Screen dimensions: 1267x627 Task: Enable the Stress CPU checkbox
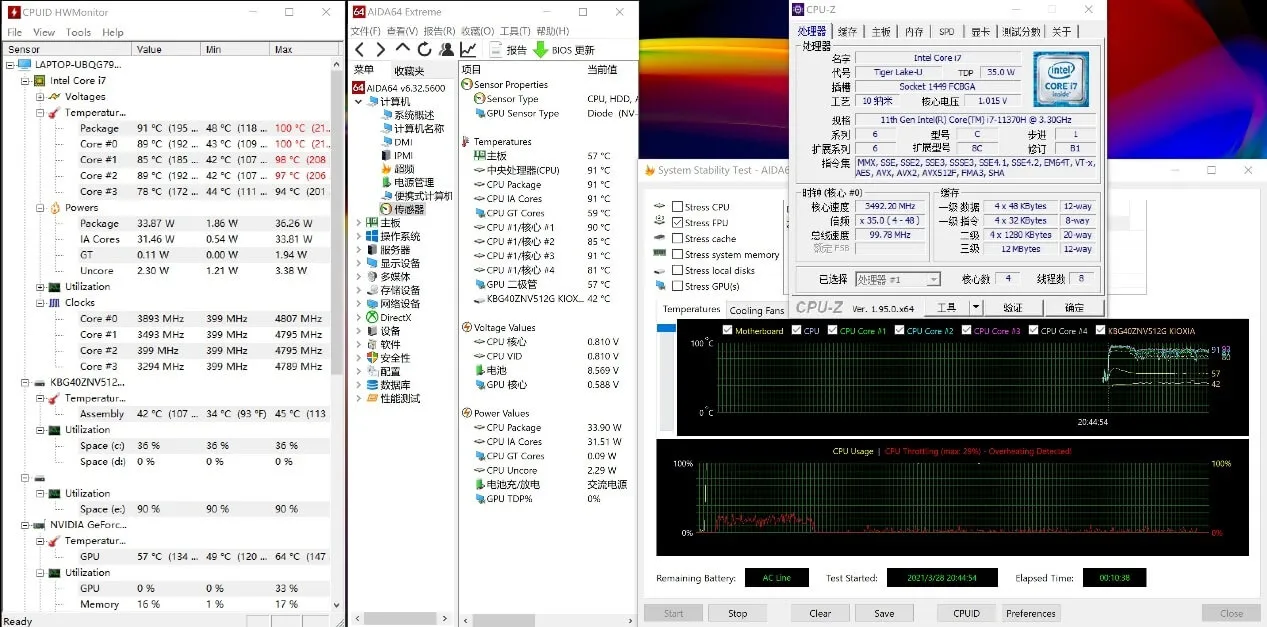point(677,207)
